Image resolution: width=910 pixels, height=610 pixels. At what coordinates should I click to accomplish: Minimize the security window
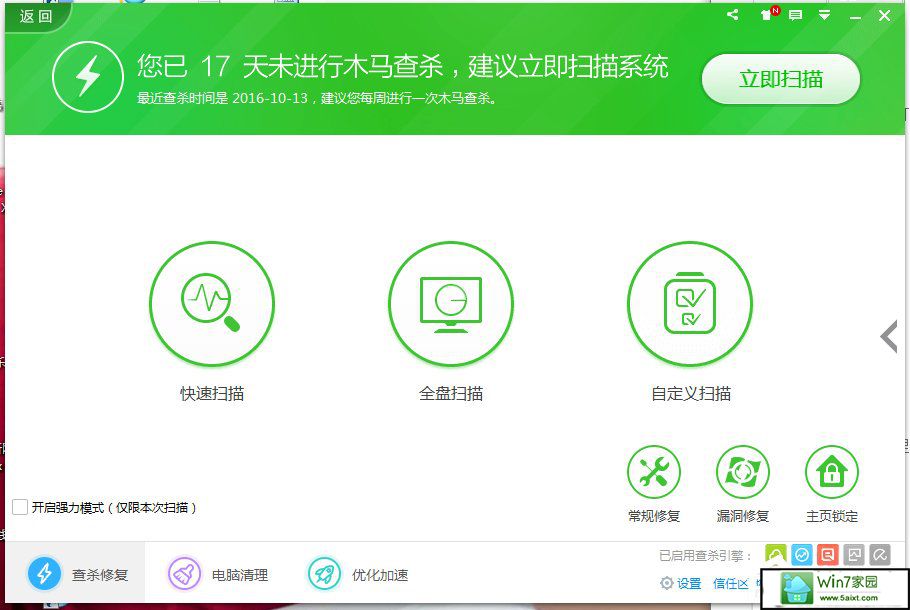[x=855, y=16]
